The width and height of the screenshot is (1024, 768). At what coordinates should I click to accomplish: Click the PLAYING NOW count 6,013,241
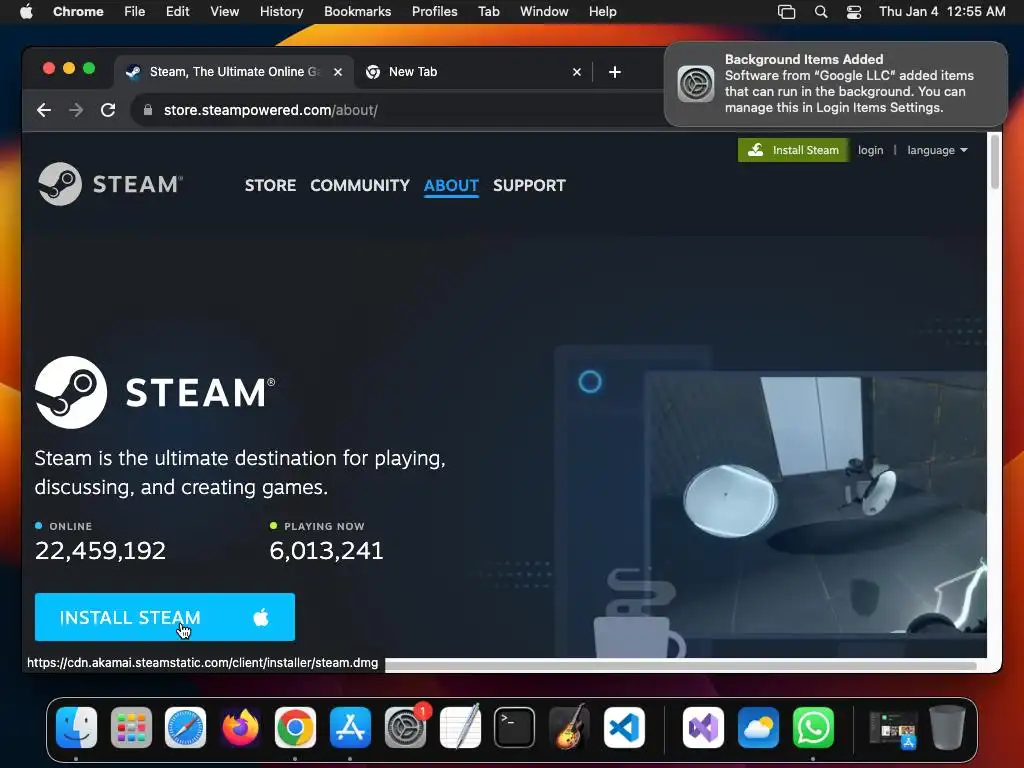(x=327, y=551)
